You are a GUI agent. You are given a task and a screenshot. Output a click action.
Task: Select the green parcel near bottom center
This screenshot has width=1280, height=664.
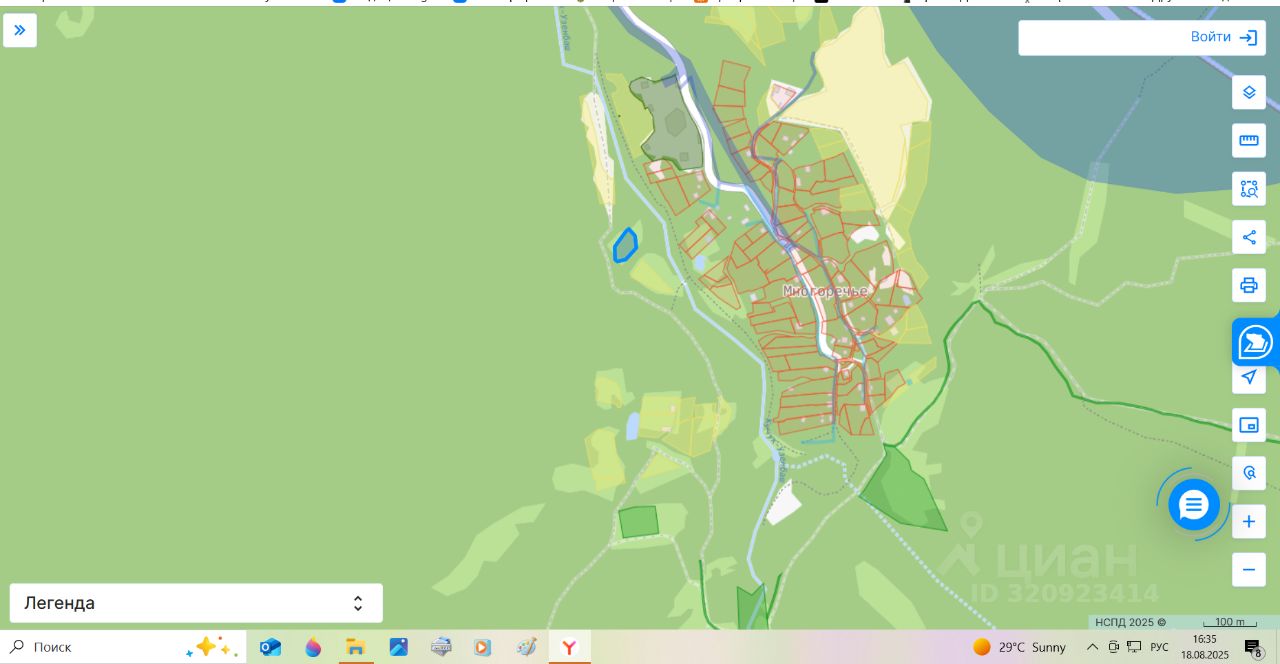pyautogui.click(x=638, y=522)
